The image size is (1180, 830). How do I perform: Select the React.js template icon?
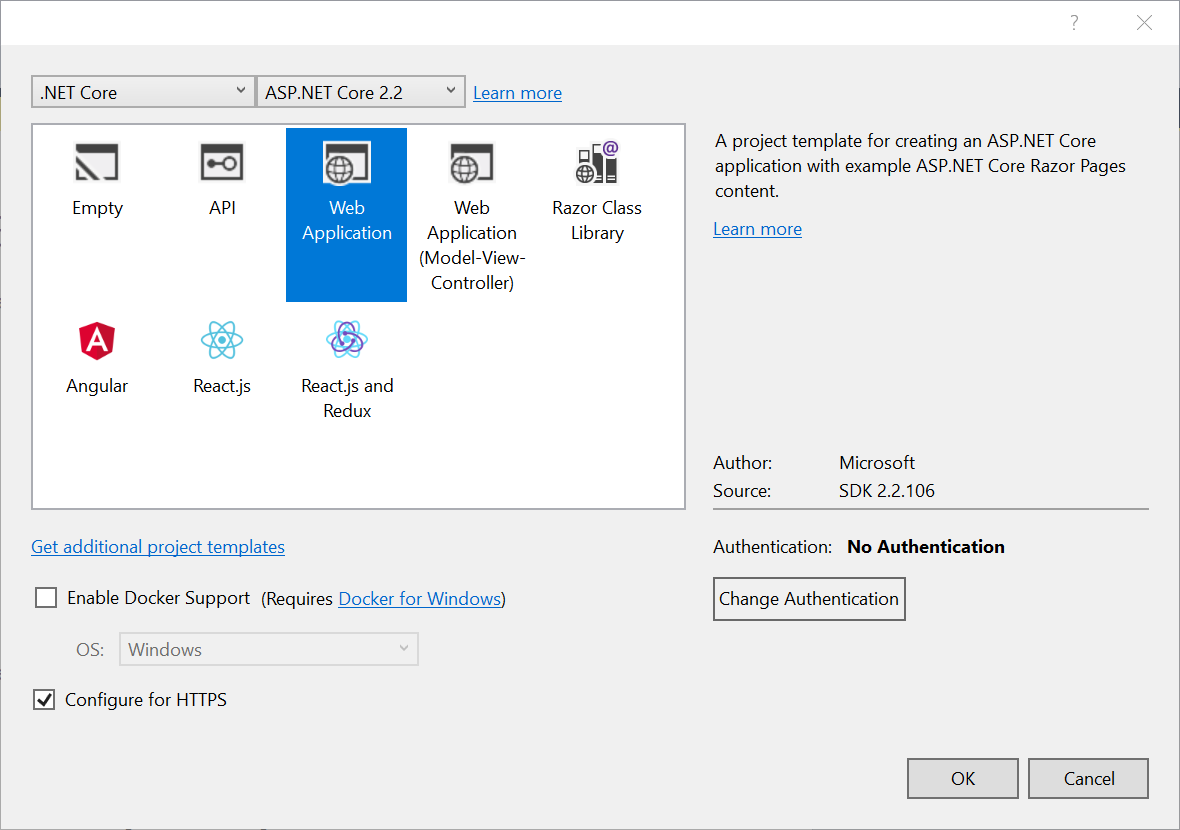(x=222, y=340)
